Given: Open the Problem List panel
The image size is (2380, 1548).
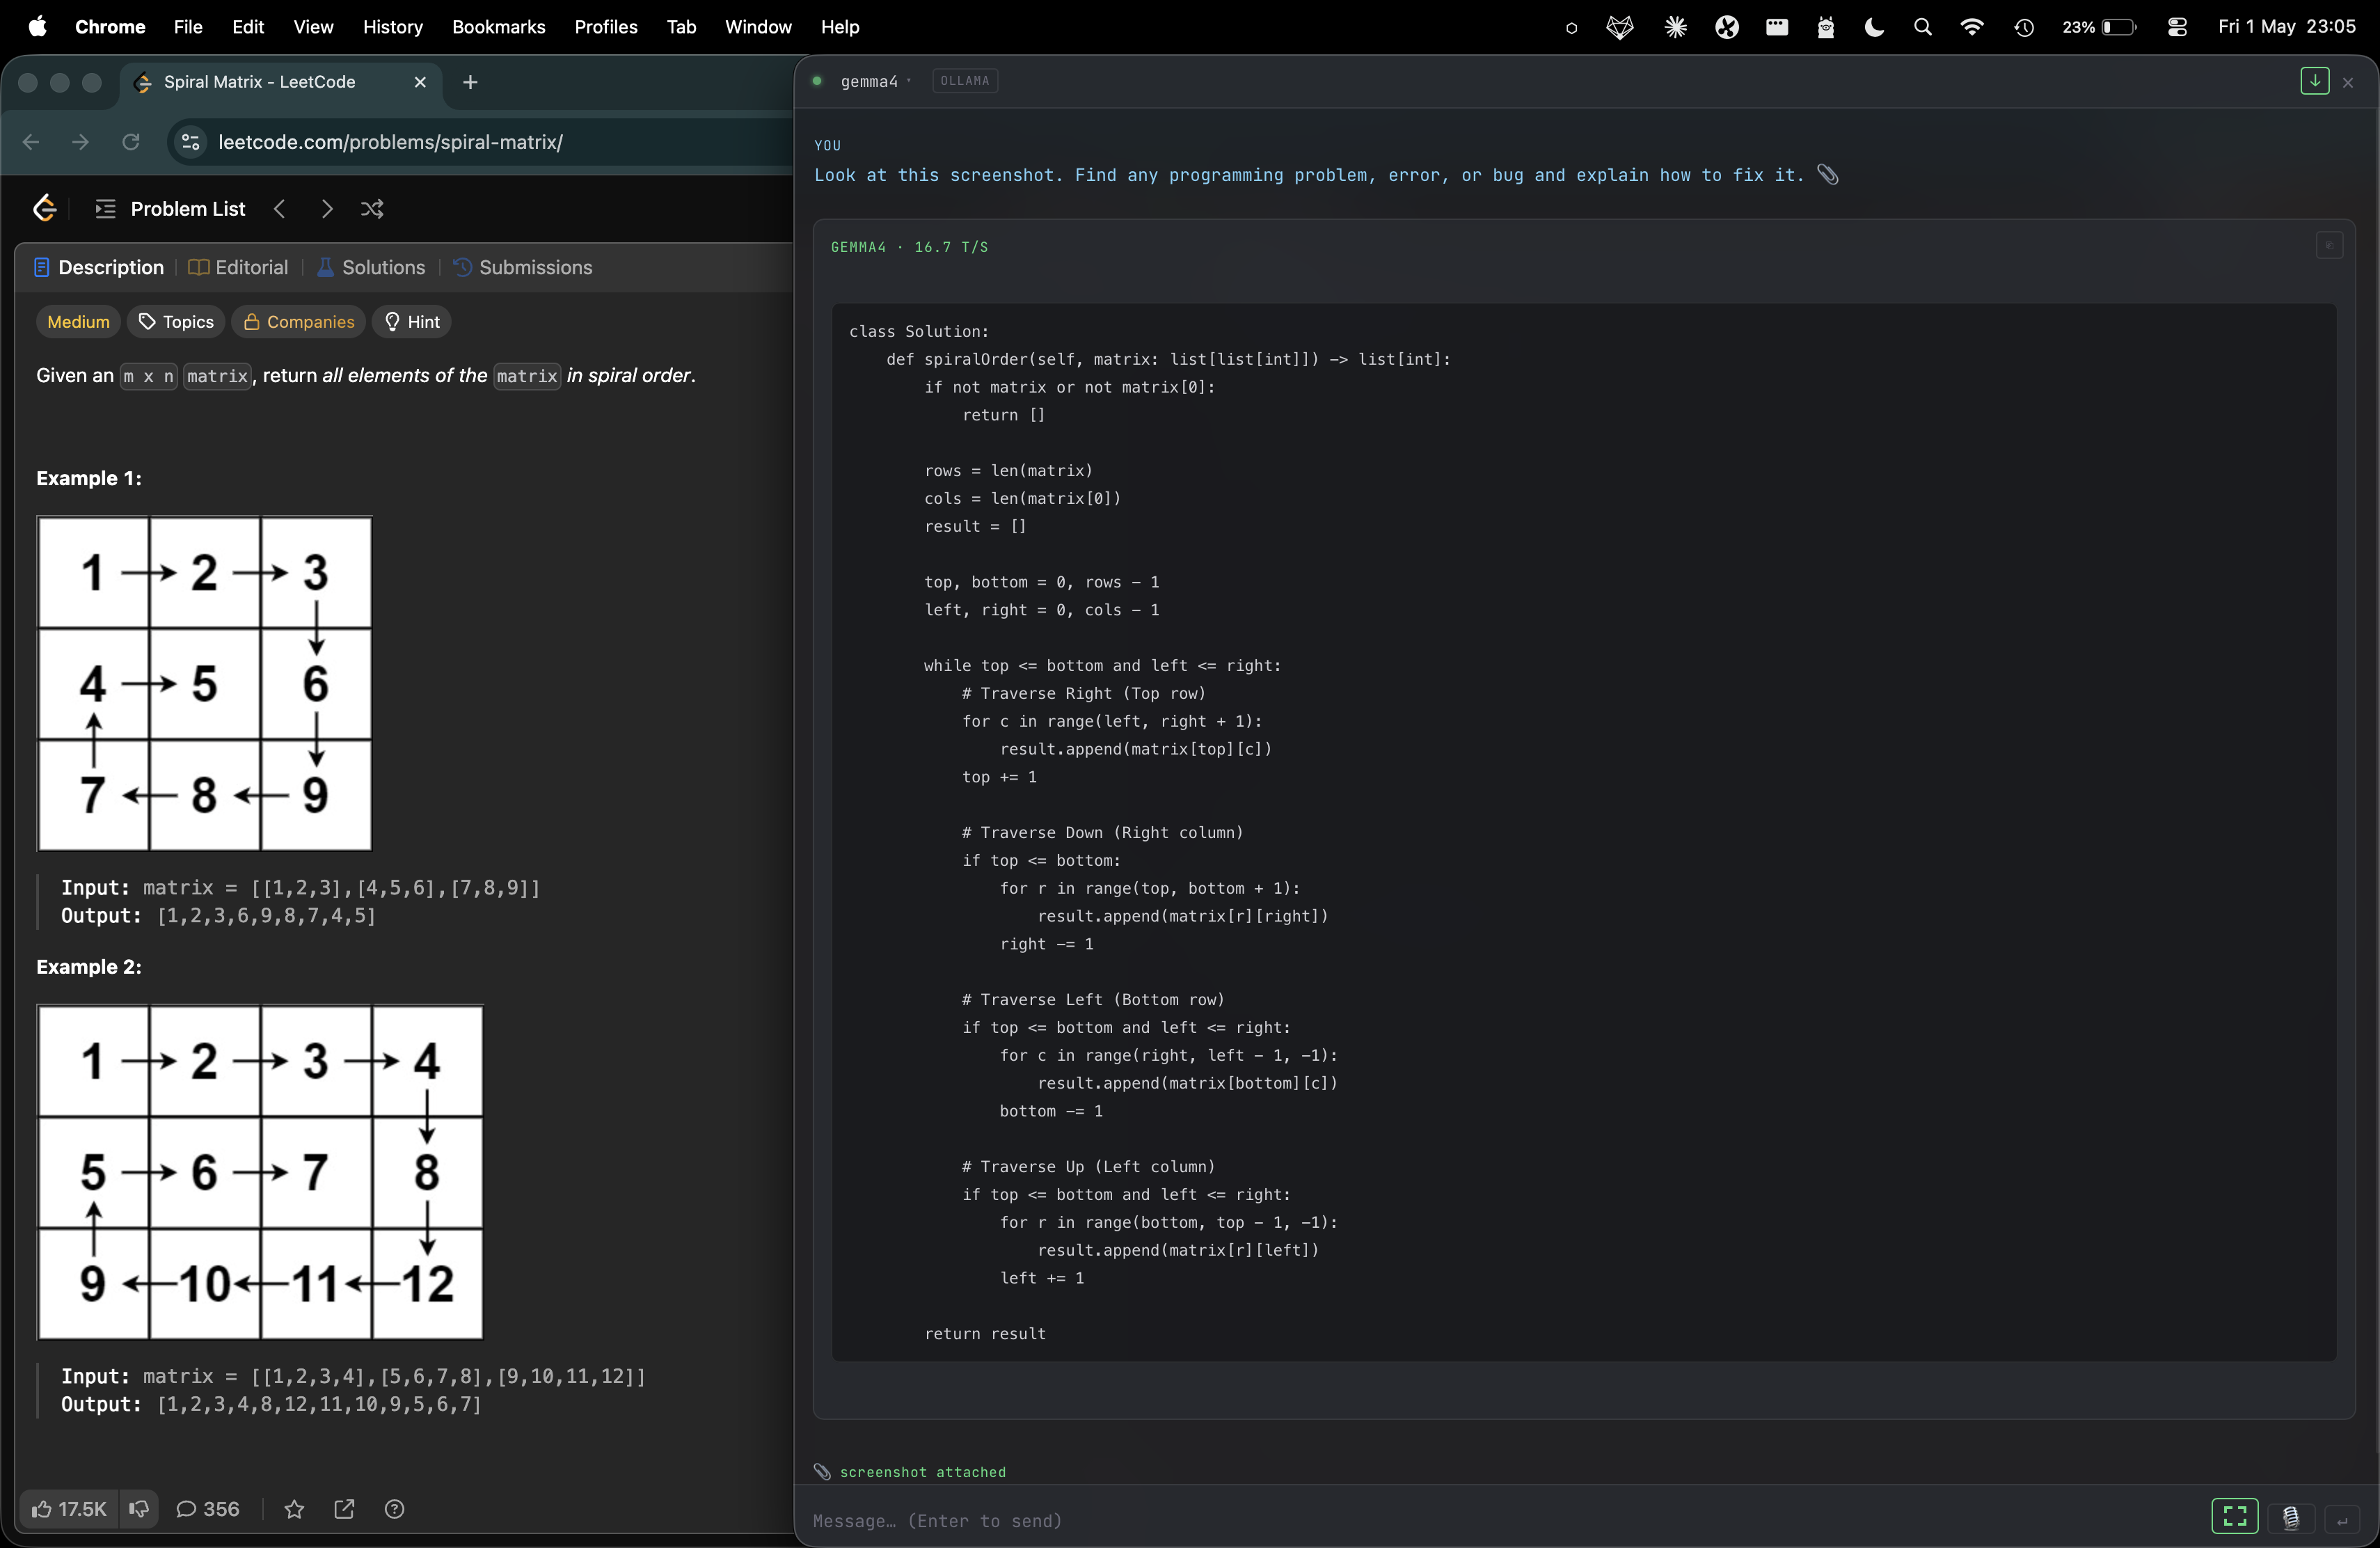Looking at the screenshot, I should 170,208.
